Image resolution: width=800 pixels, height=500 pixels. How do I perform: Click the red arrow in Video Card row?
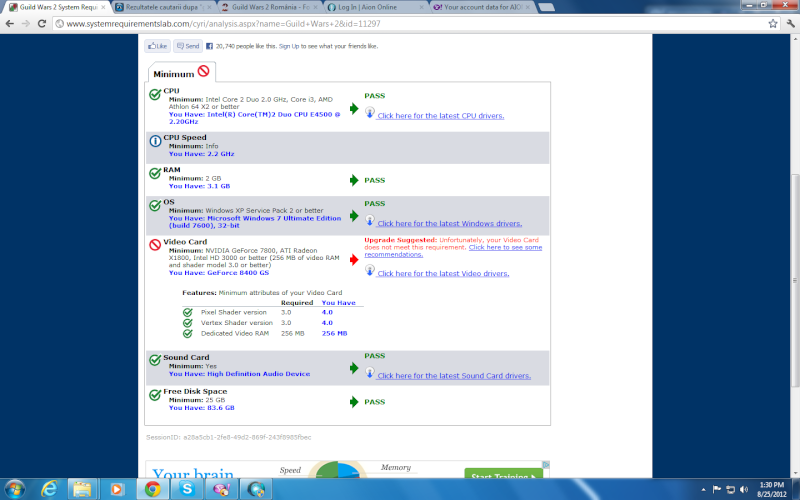point(354,260)
